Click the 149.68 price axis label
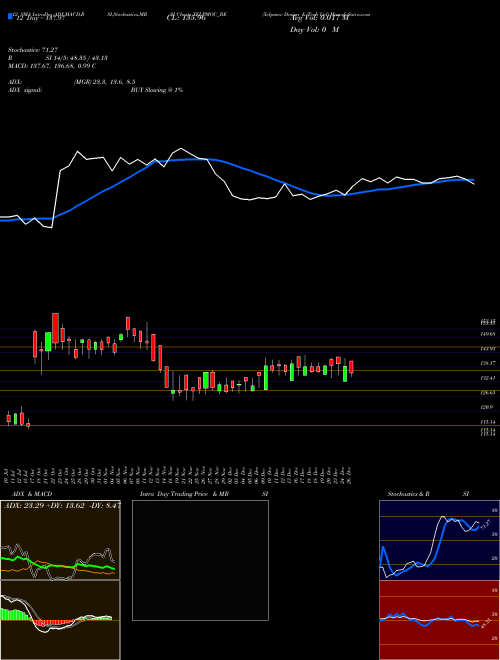 (488, 334)
